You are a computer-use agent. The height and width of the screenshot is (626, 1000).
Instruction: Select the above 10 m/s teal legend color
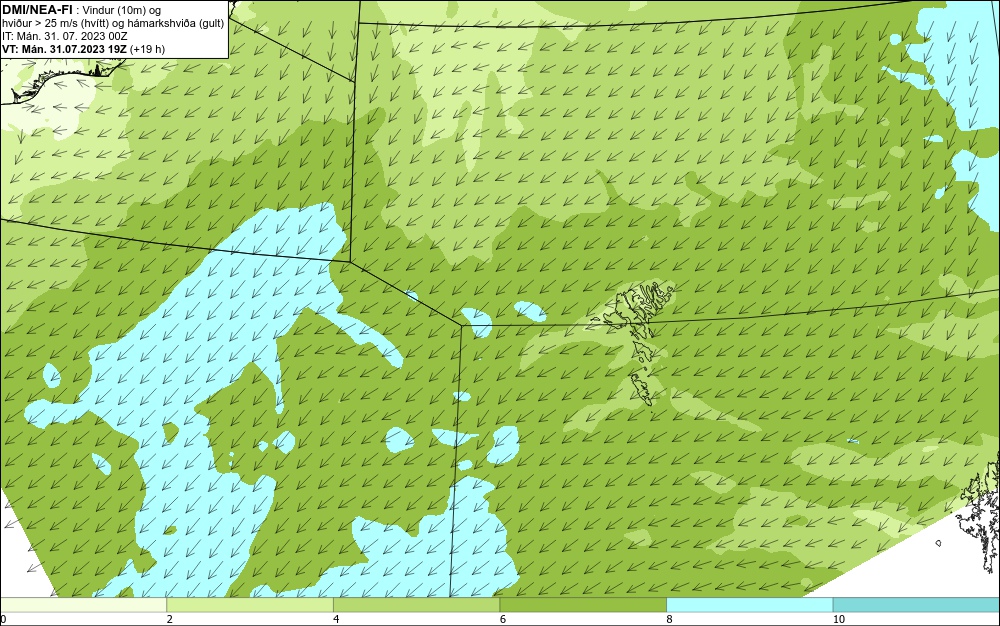[916, 605]
